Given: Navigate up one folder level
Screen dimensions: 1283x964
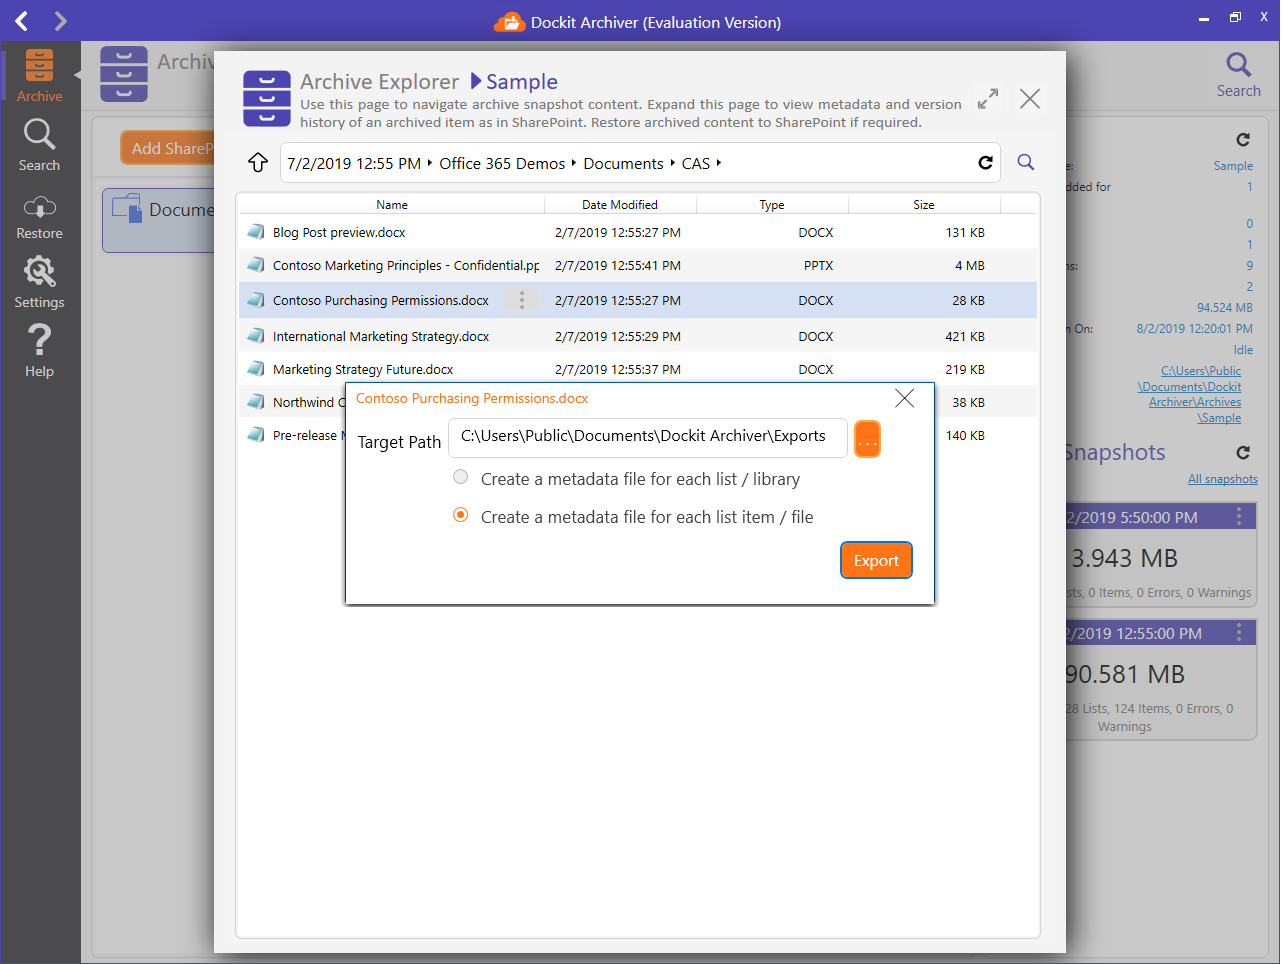Looking at the screenshot, I should coord(258,162).
